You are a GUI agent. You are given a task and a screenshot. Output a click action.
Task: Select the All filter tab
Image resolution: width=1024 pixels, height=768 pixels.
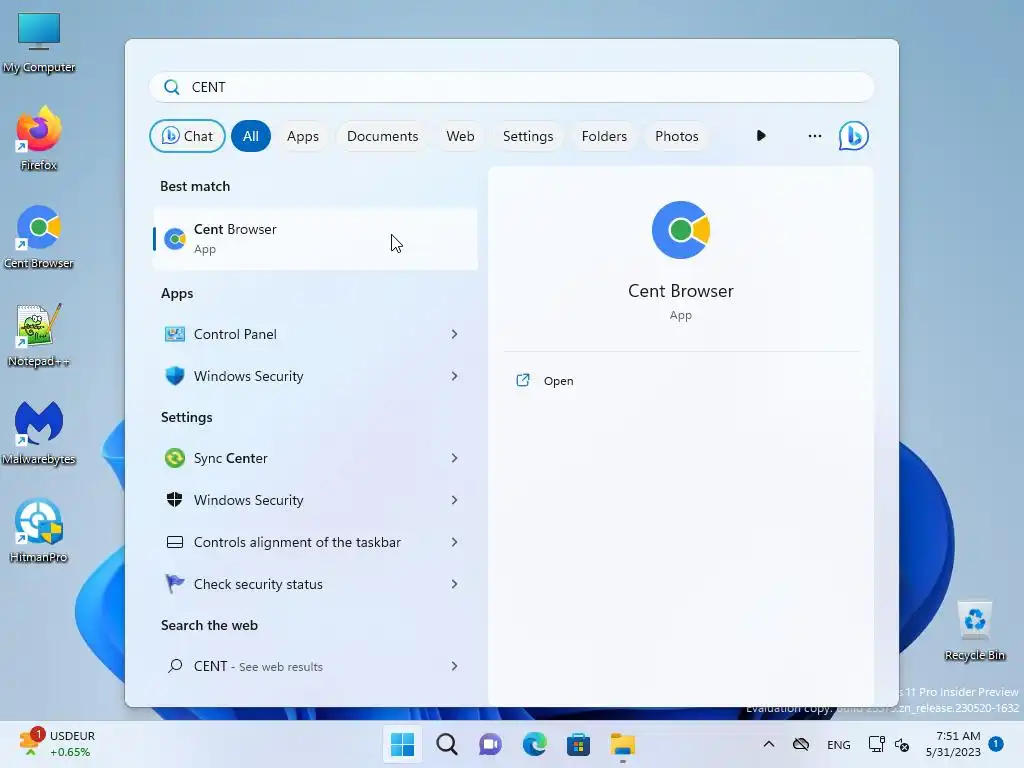click(x=251, y=136)
